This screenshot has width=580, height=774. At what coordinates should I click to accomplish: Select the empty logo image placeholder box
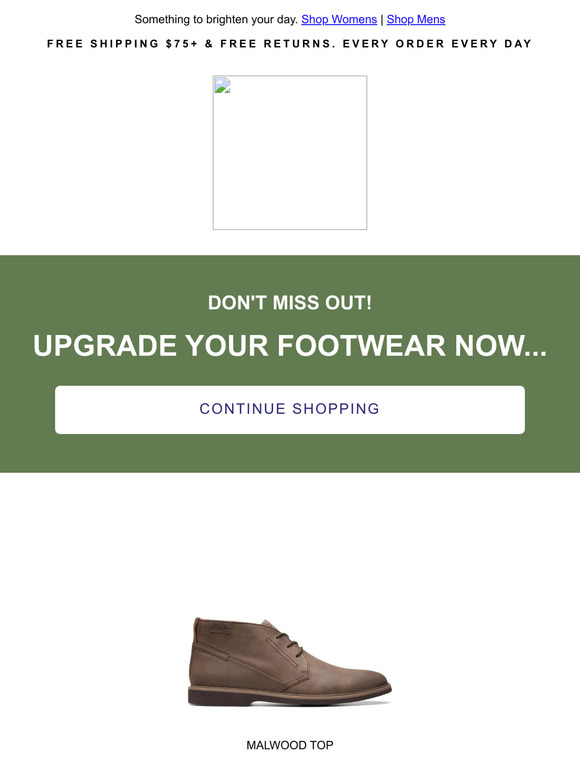point(290,153)
